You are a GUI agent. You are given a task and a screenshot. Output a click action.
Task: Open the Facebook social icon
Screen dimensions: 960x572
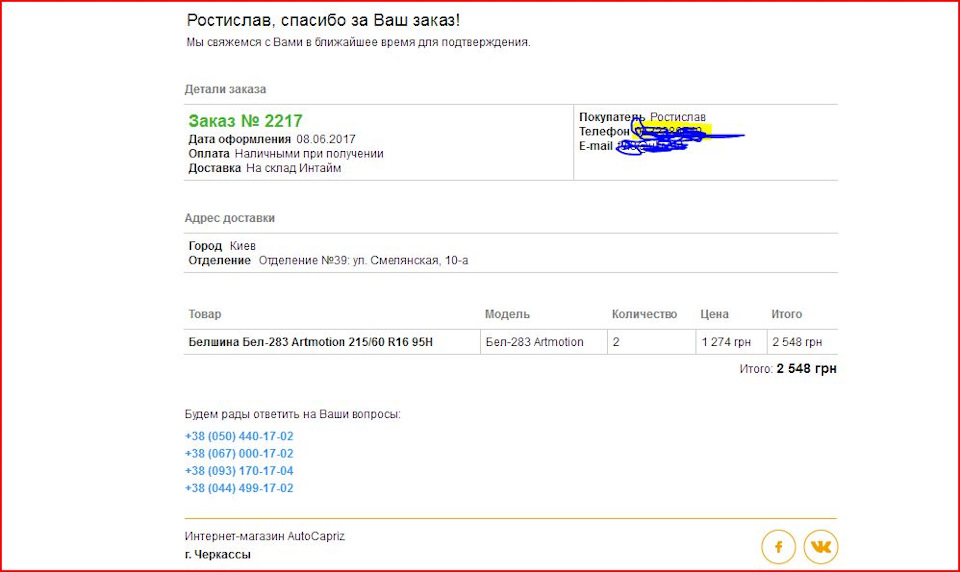pos(778,546)
